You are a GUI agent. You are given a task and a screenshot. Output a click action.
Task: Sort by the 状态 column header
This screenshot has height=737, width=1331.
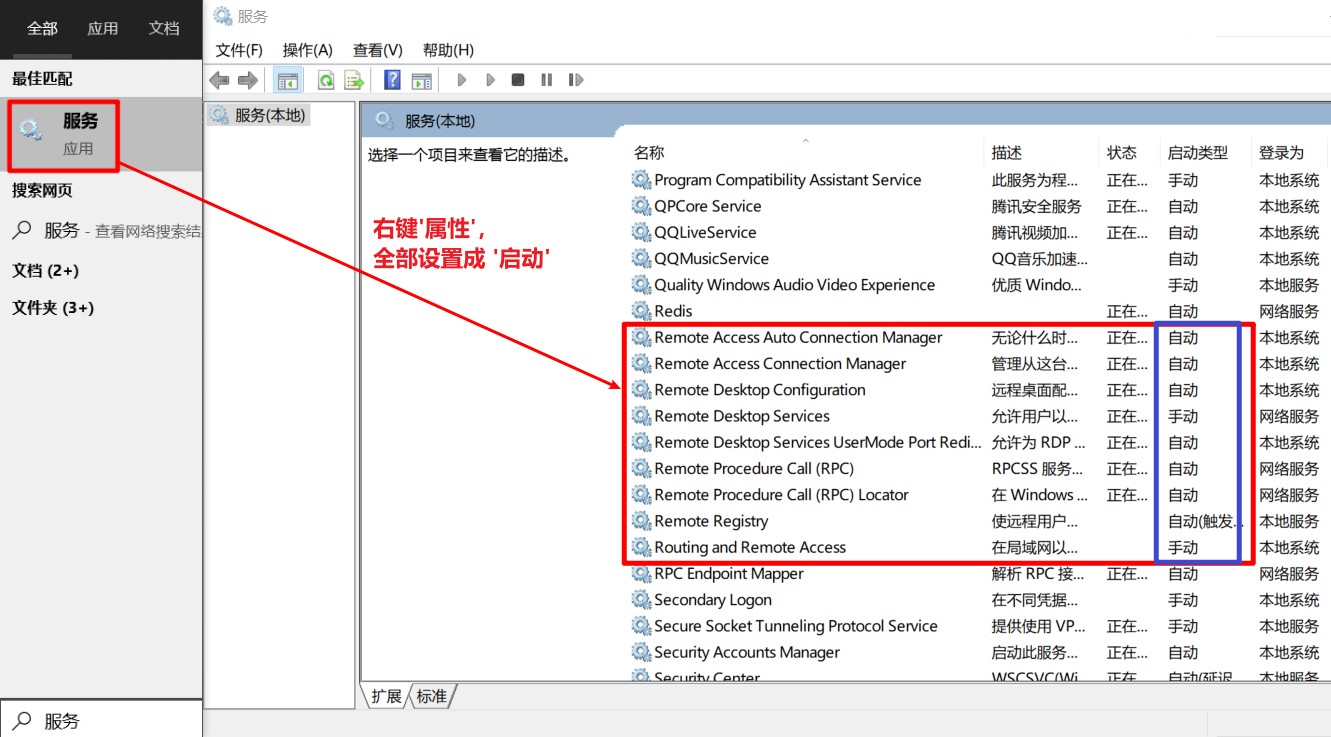coord(1122,153)
